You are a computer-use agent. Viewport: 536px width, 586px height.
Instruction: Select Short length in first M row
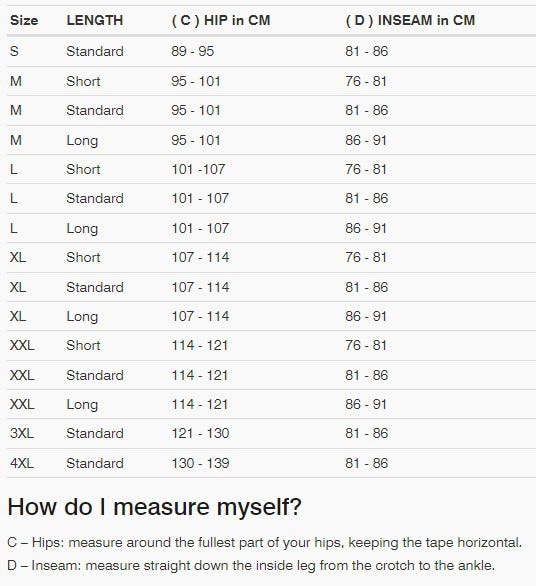tap(83, 81)
